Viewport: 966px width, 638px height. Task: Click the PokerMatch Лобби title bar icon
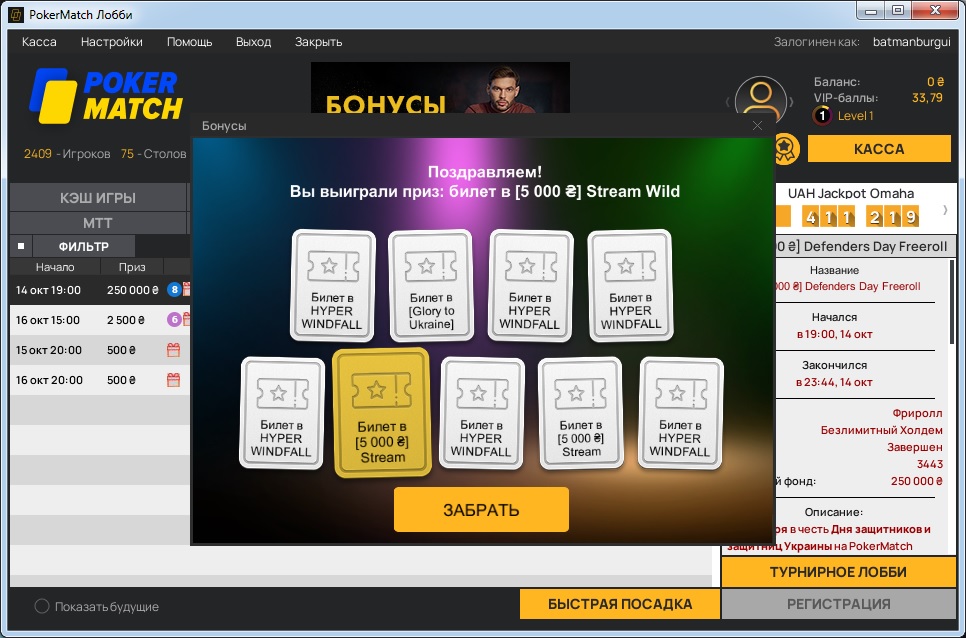coord(16,14)
